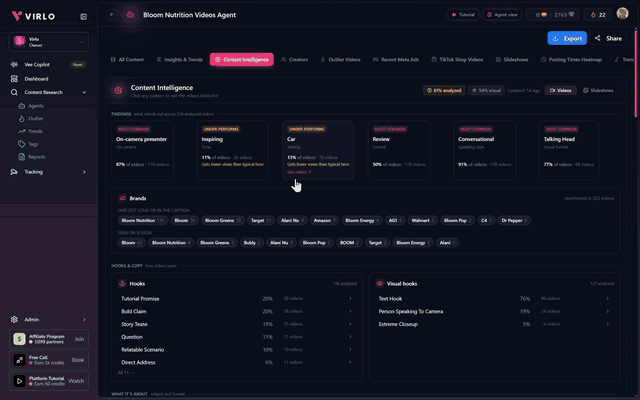Image resolution: width=640 pixels, height=400 pixels.
Task: Click the flame streak counter 22
Action: [598, 15]
